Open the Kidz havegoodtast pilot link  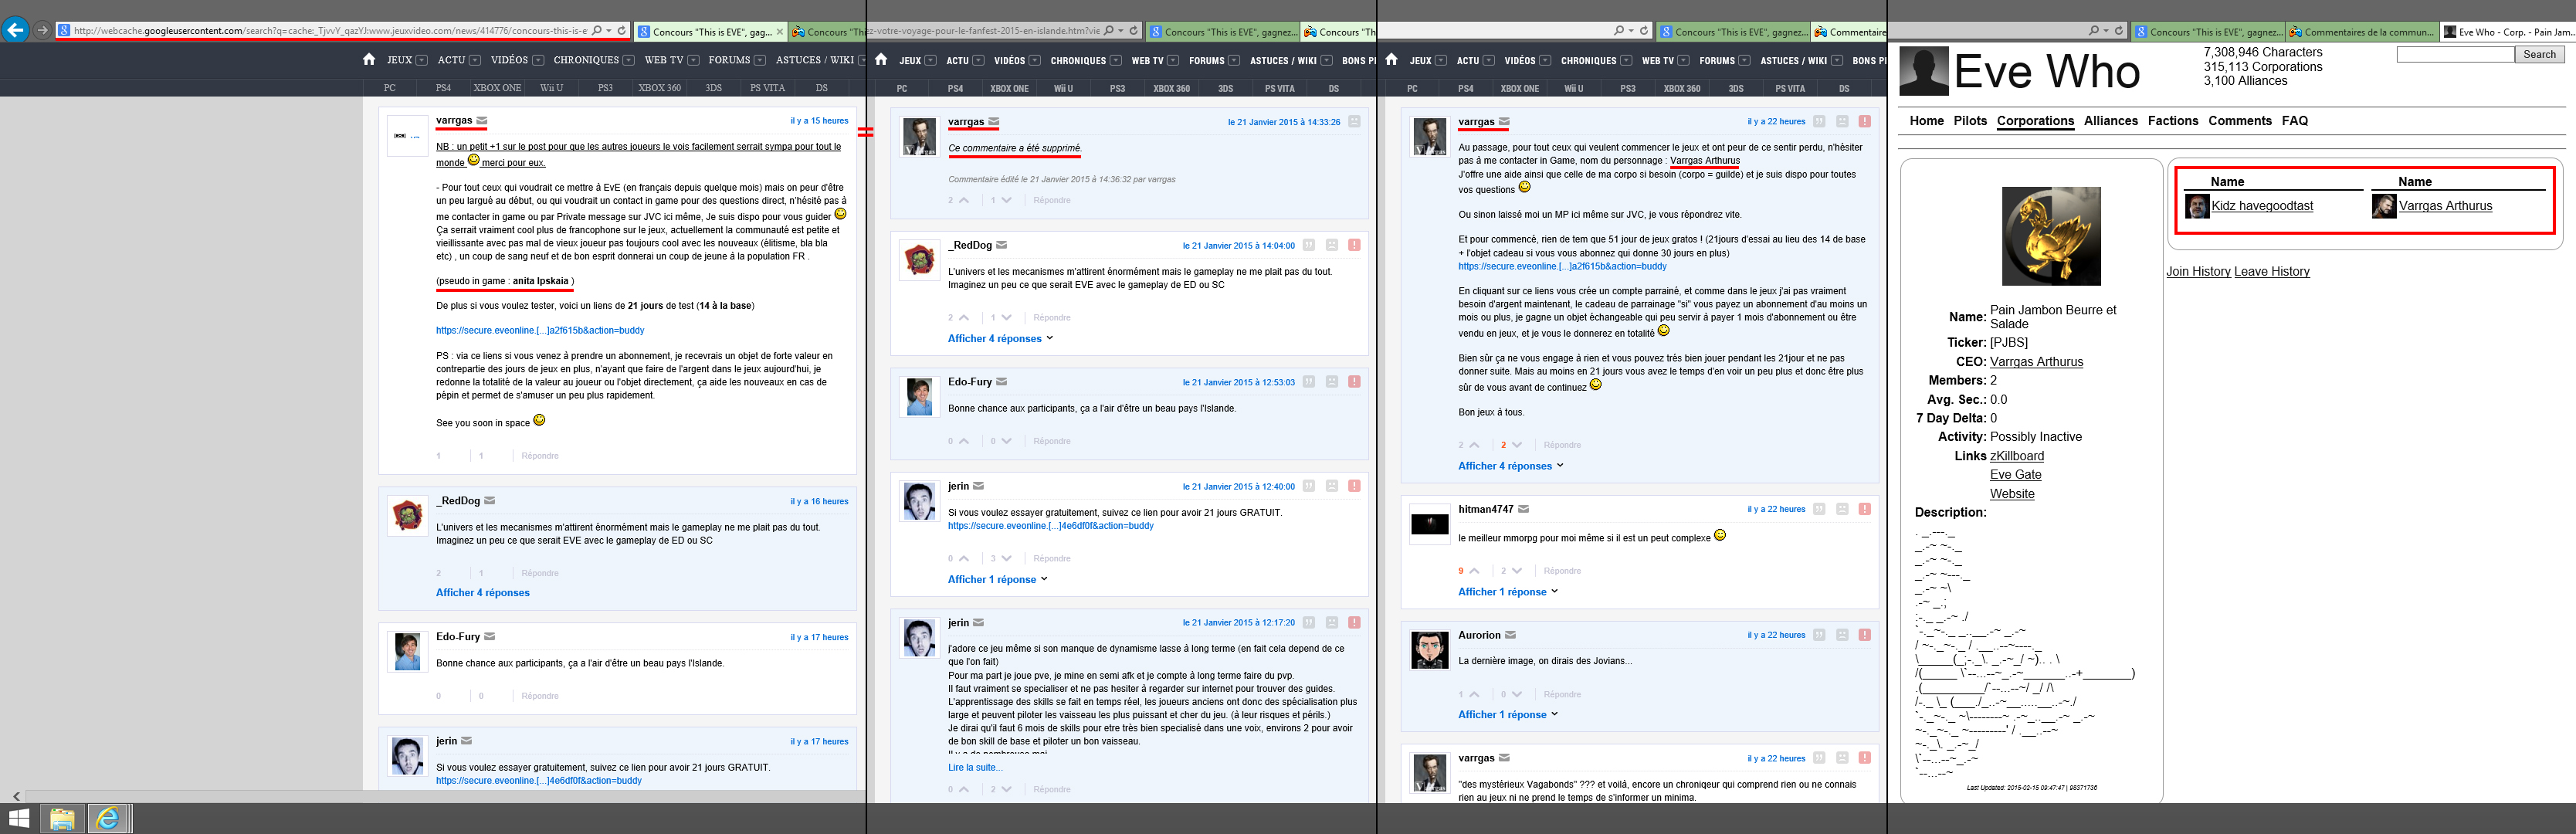pyautogui.click(x=2262, y=206)
